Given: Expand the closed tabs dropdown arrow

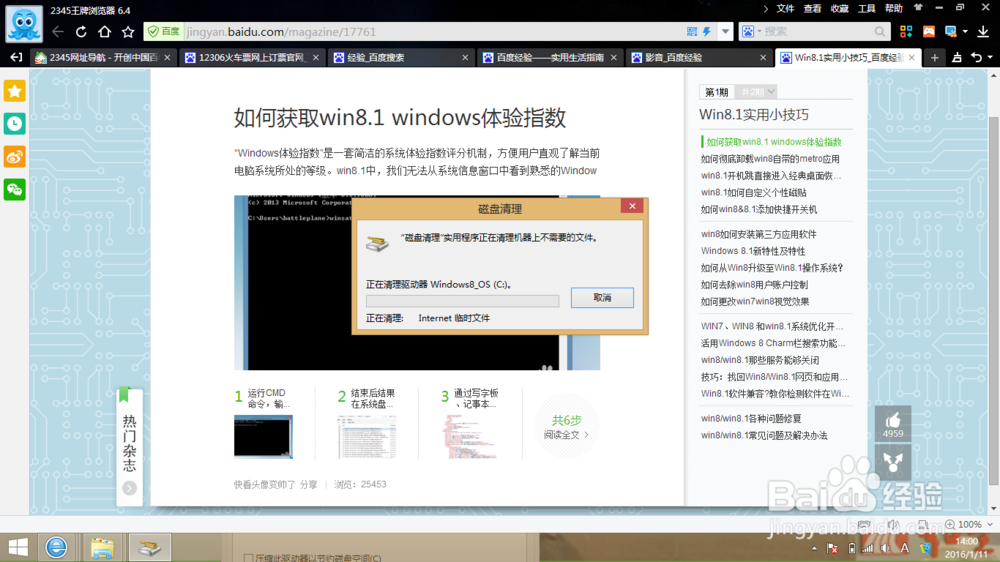Looking at the screenshot, I should point(990,57).
